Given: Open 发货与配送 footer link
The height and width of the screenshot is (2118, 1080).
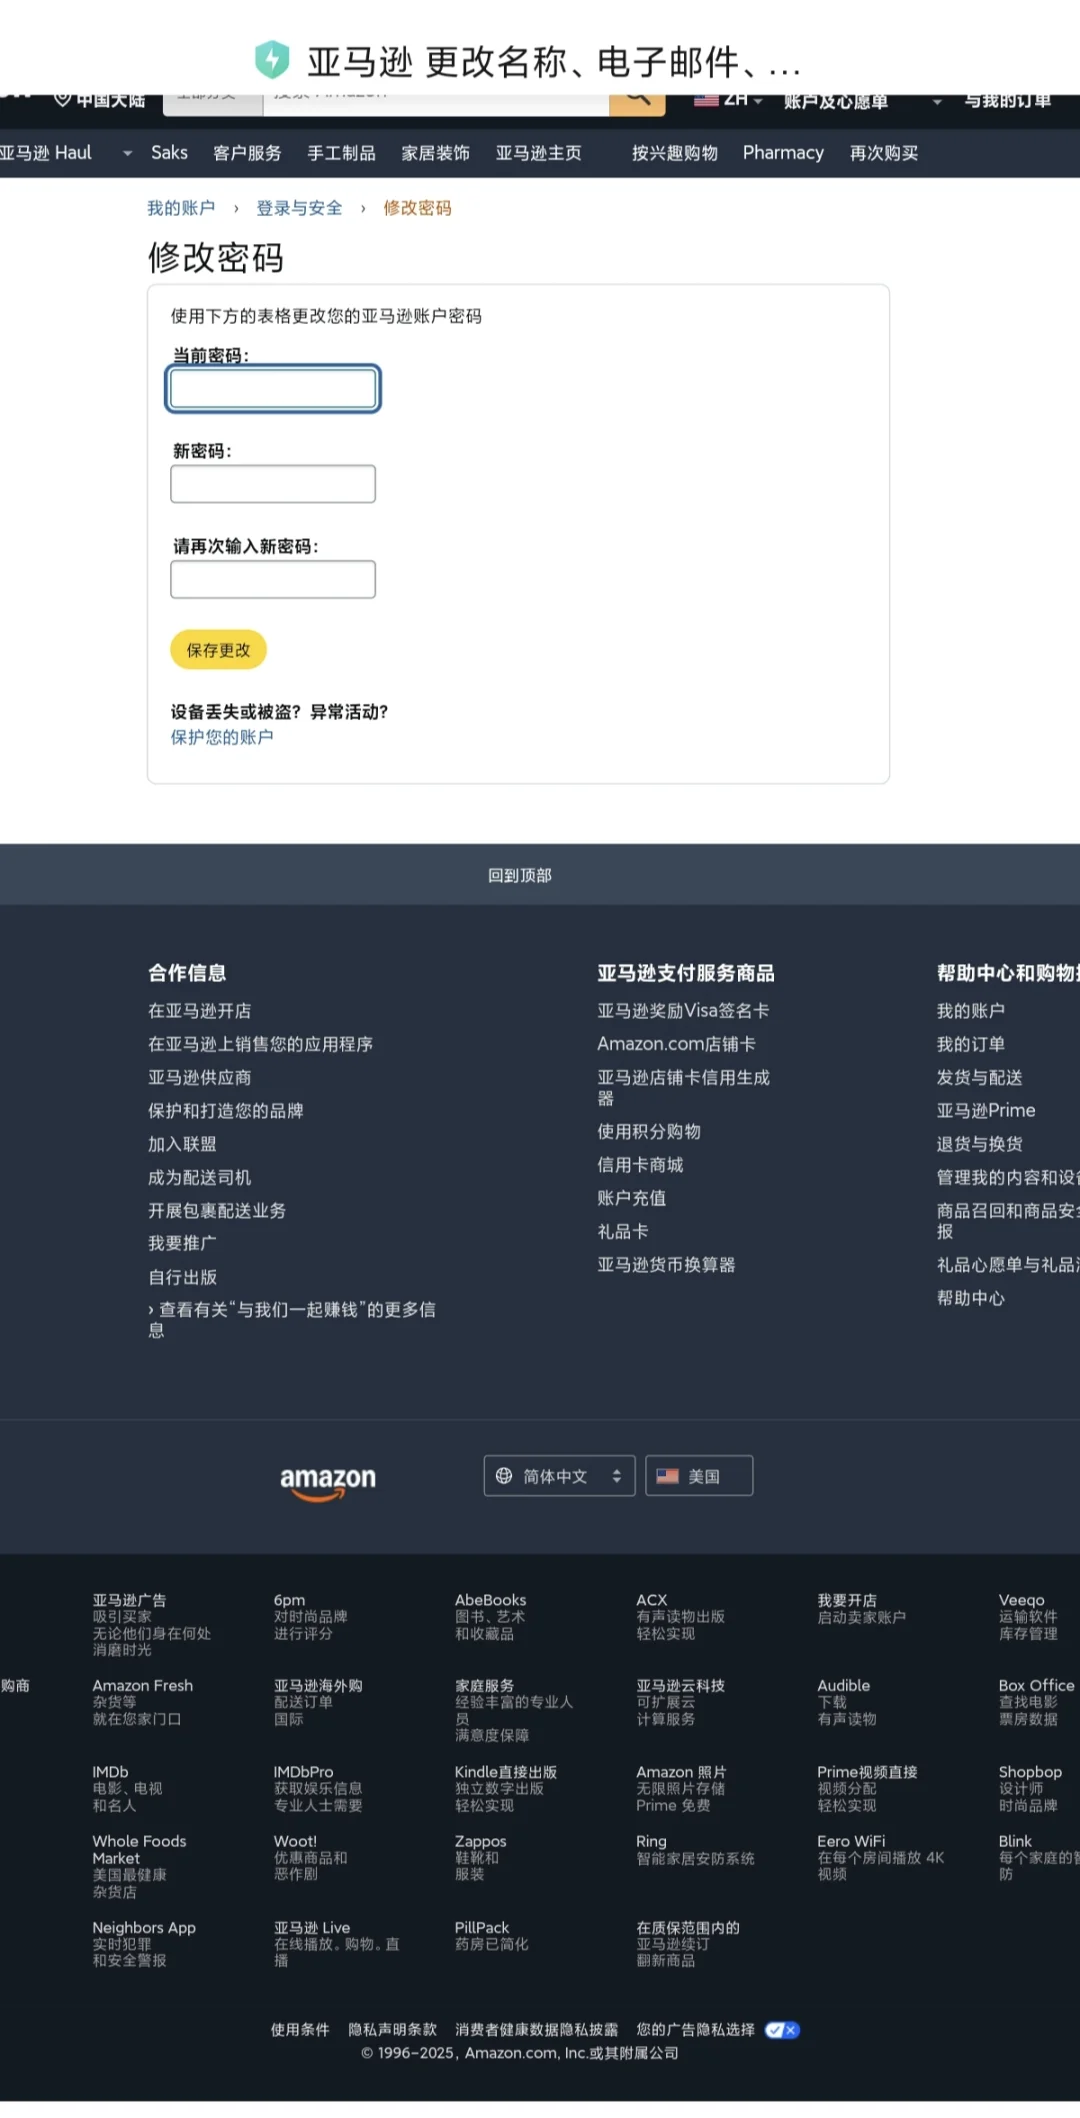Looking at the screenshot, I should point(979,1077).
